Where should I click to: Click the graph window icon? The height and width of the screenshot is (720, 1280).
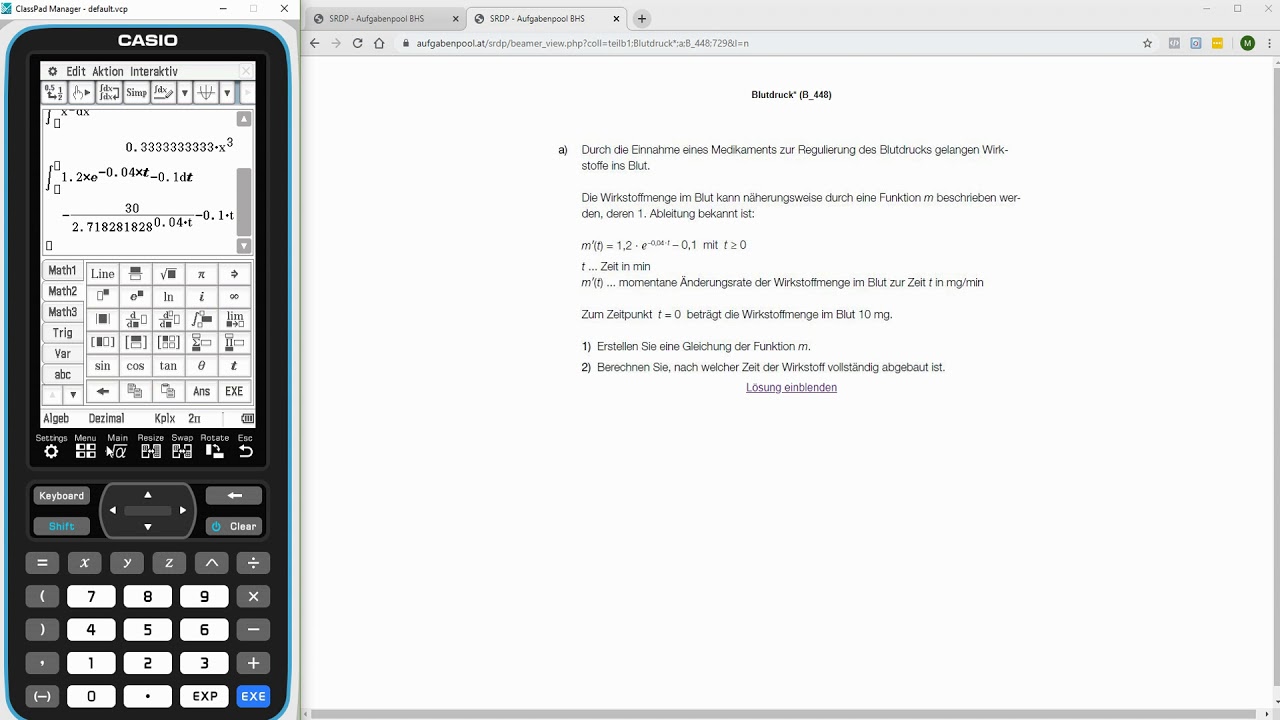[206, 93]
